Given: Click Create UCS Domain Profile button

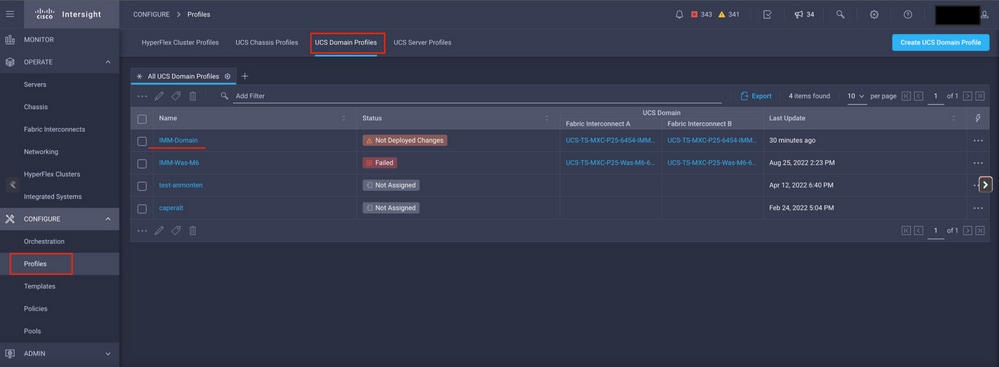Looking at the screenshot, I should 940,43.
